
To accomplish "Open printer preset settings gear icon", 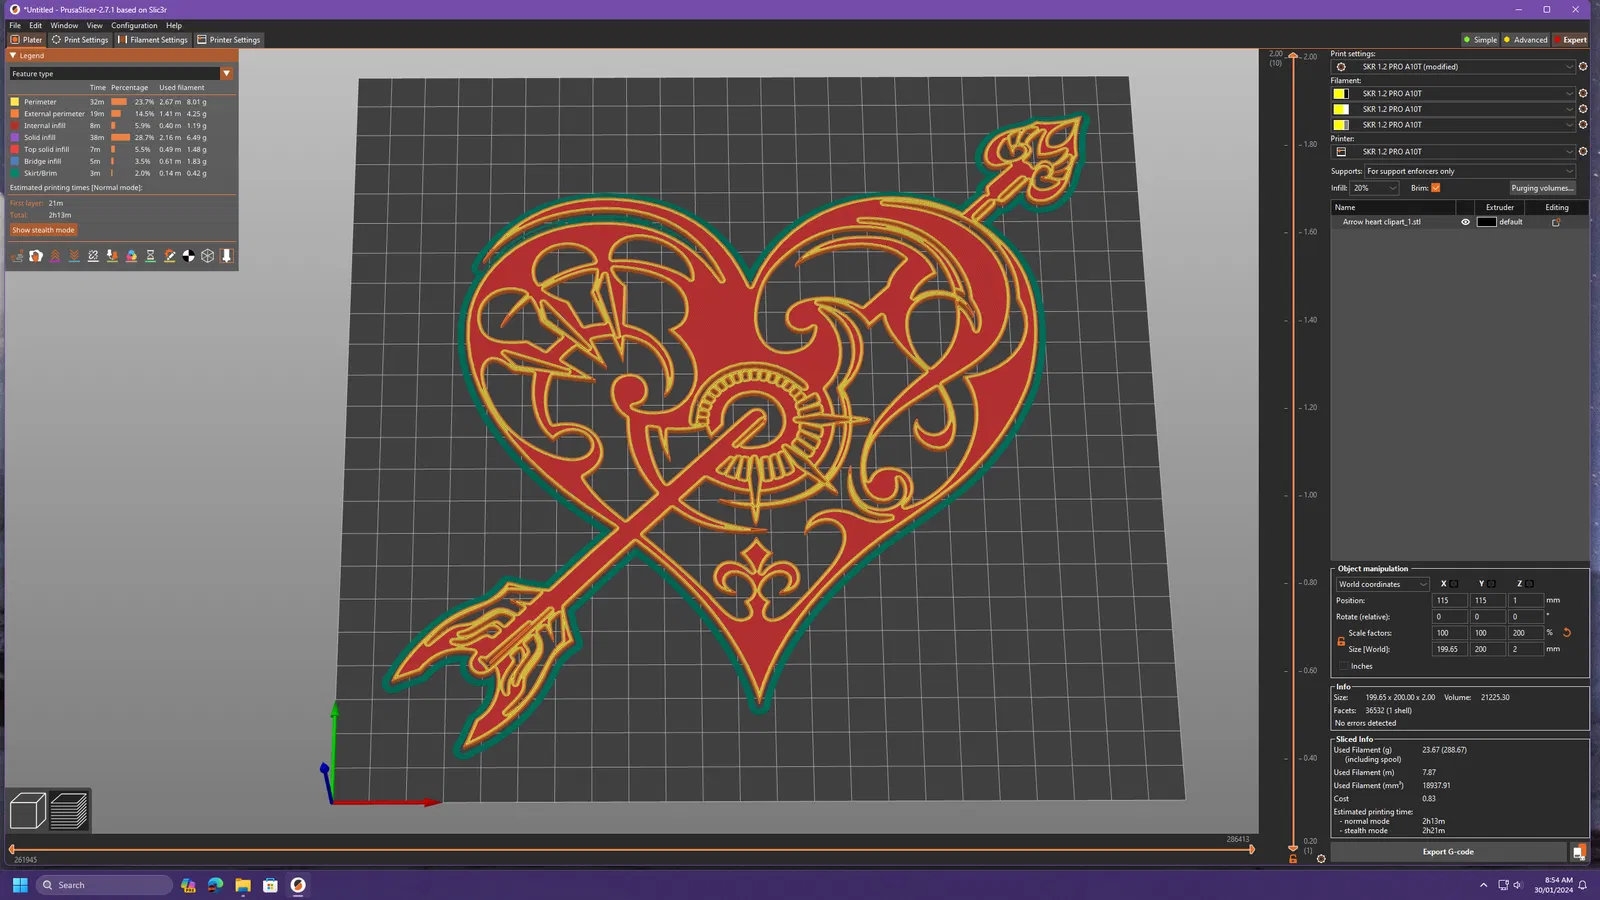I will click(1583, 152).
